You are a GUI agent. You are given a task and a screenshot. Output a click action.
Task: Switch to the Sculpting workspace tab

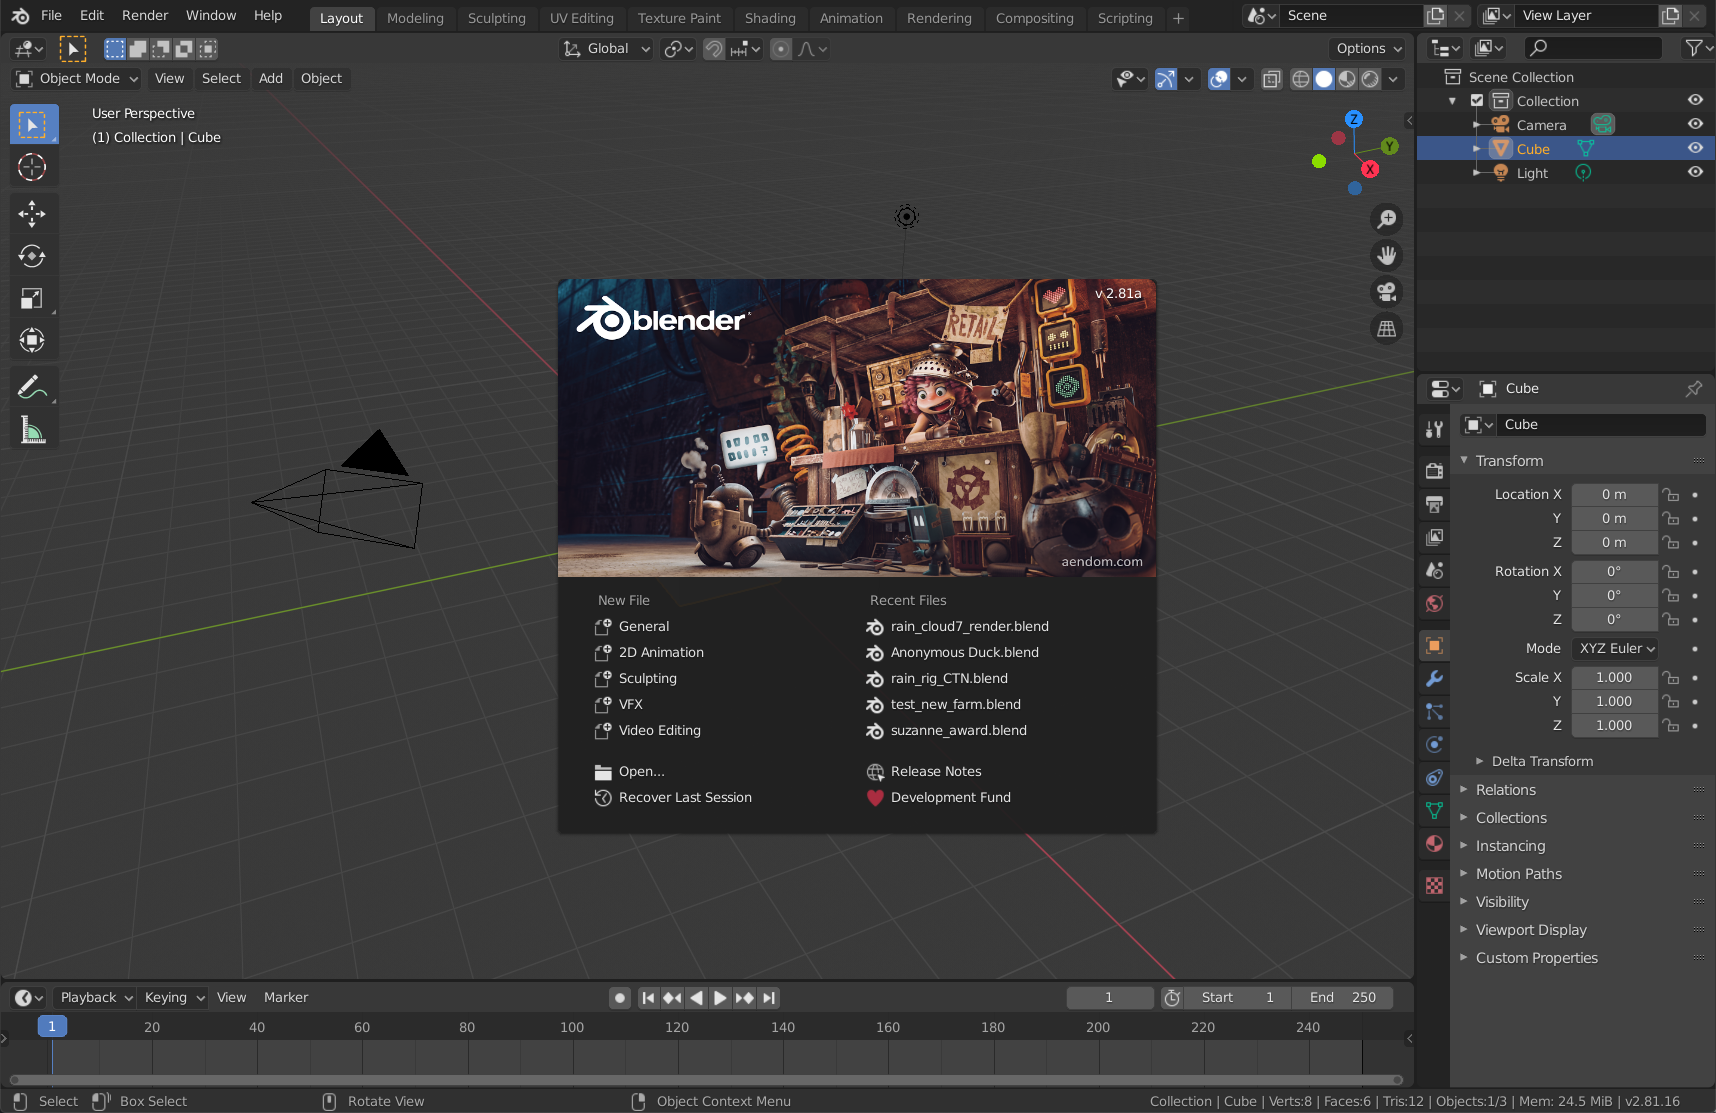click(x=496, y=18)
